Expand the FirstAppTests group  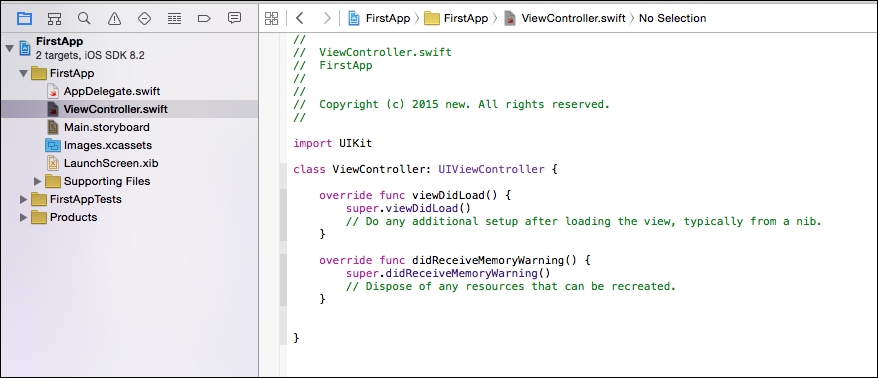tap(23, 199)
